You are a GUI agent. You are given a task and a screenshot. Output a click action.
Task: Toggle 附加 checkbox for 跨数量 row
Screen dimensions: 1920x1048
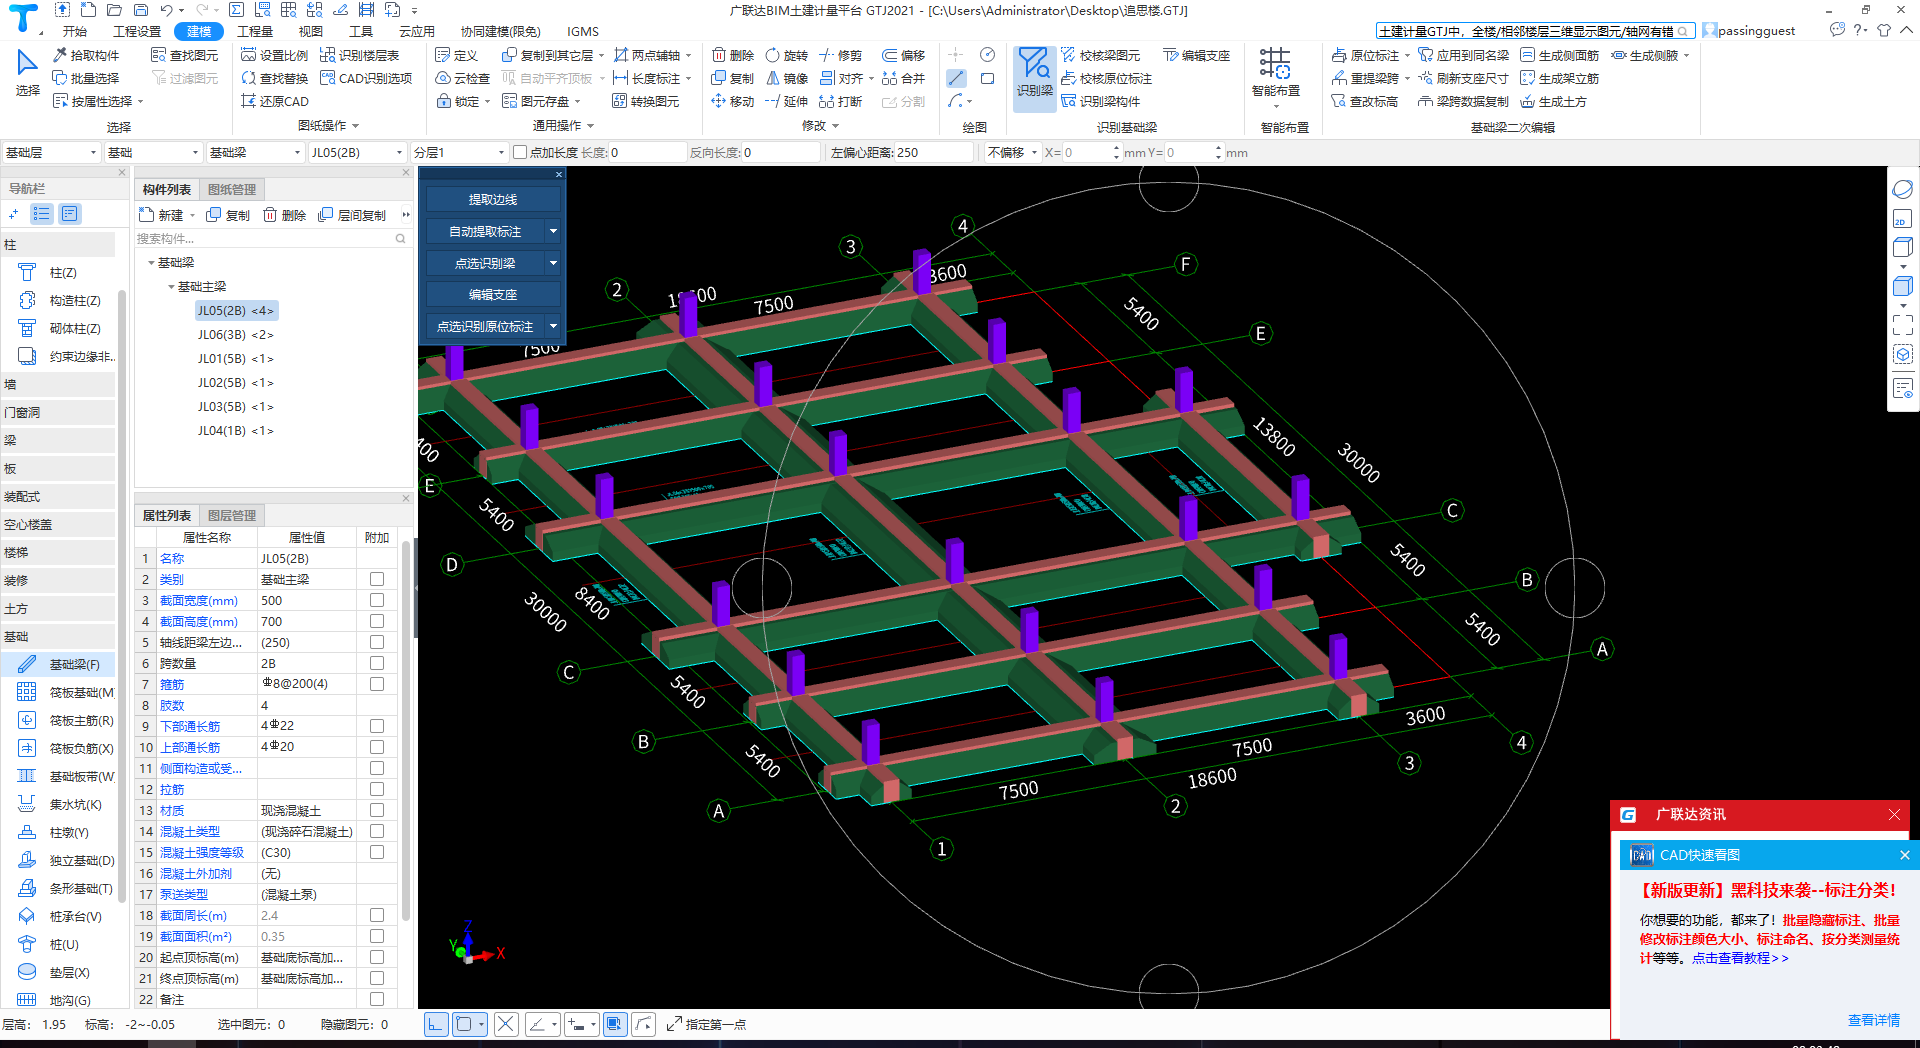(377, 663)
